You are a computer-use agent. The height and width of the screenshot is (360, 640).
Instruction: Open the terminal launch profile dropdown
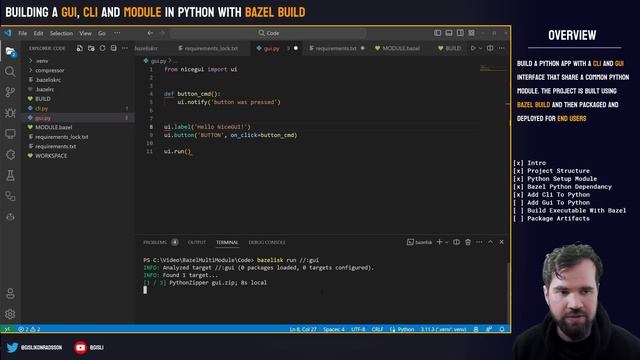coord(447,242)
